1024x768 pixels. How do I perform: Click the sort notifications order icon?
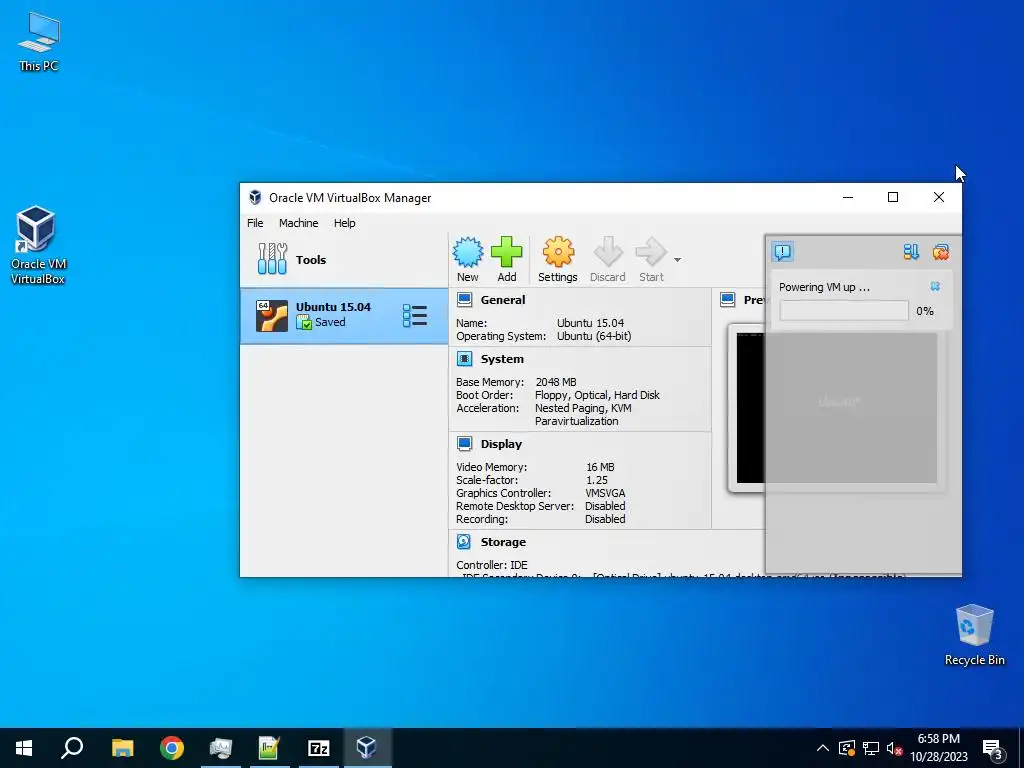pos(911,251)
